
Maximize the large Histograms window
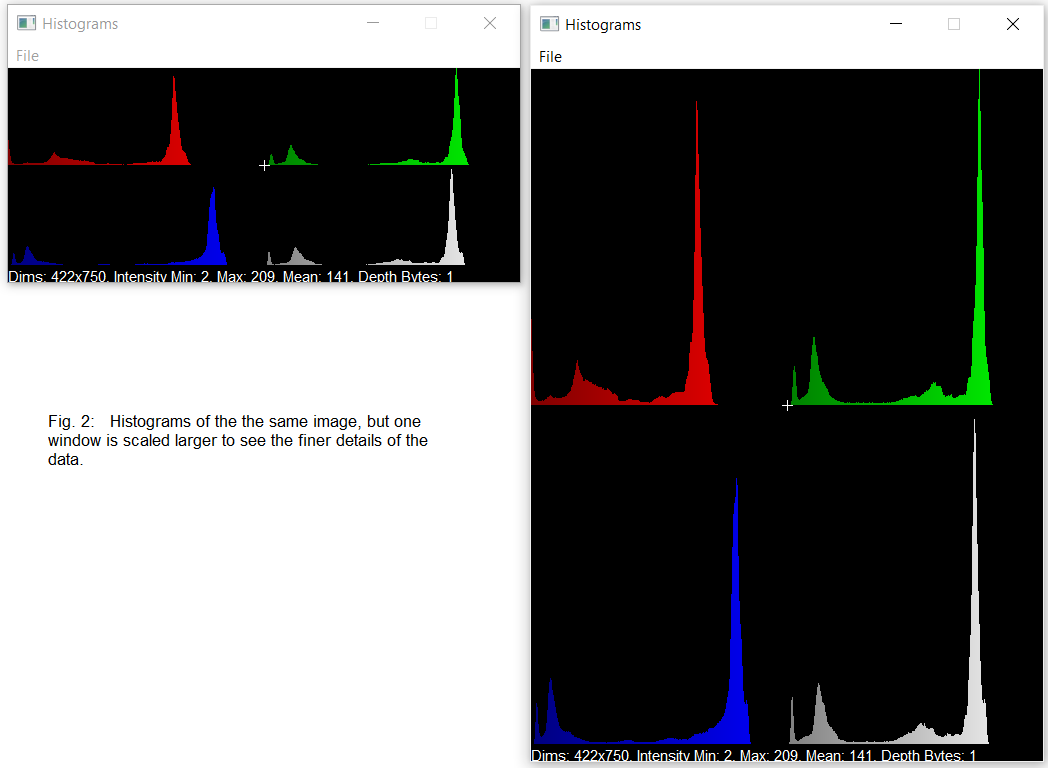click(x=954, y=24)
